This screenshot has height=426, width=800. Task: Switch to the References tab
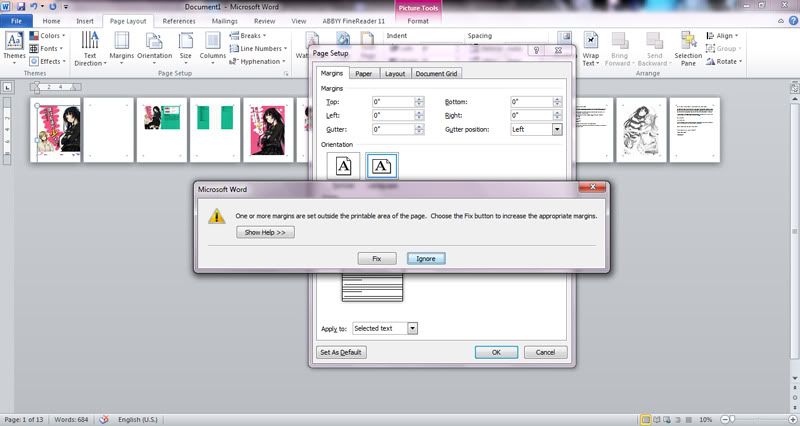point(179,21)
